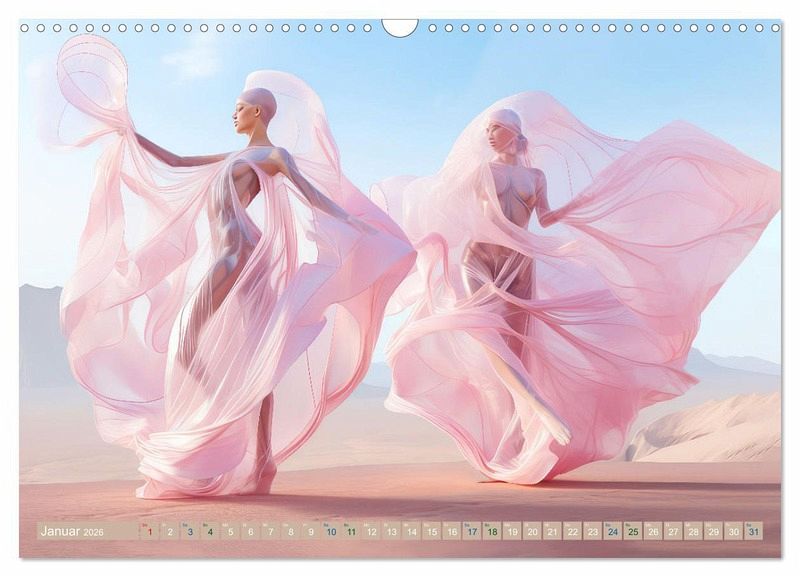Select day 1 in the calendar strip

point(150,531)
